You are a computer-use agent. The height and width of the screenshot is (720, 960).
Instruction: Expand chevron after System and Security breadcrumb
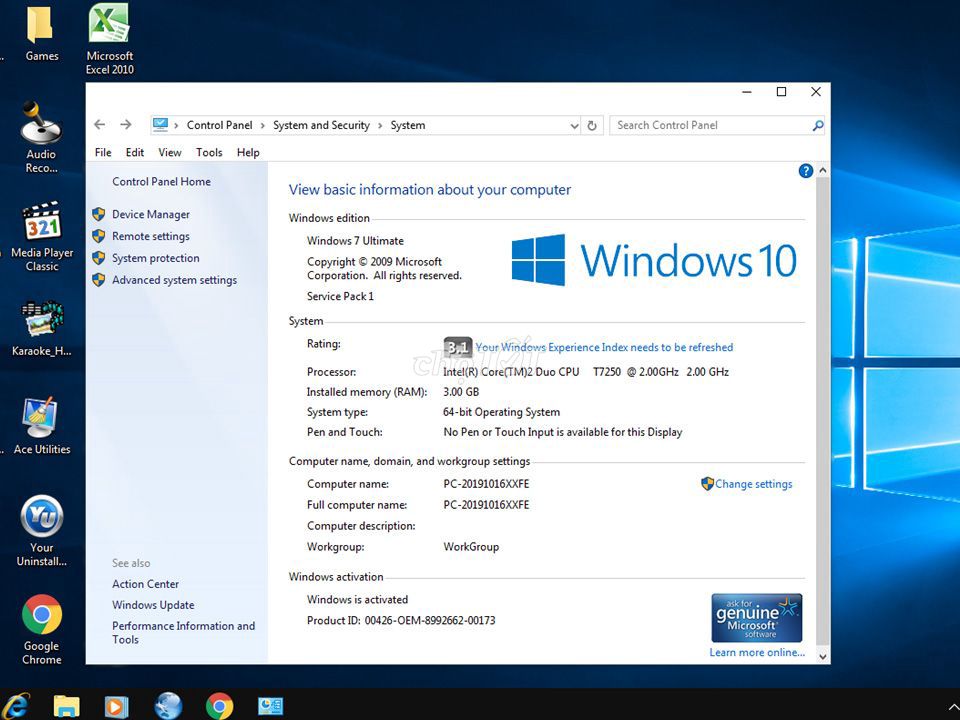(x=380, y=126)
